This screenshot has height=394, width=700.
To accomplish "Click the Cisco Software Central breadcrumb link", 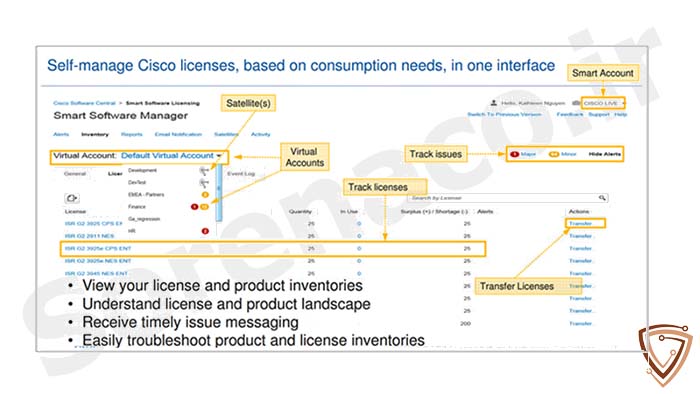I will (84, 103).
